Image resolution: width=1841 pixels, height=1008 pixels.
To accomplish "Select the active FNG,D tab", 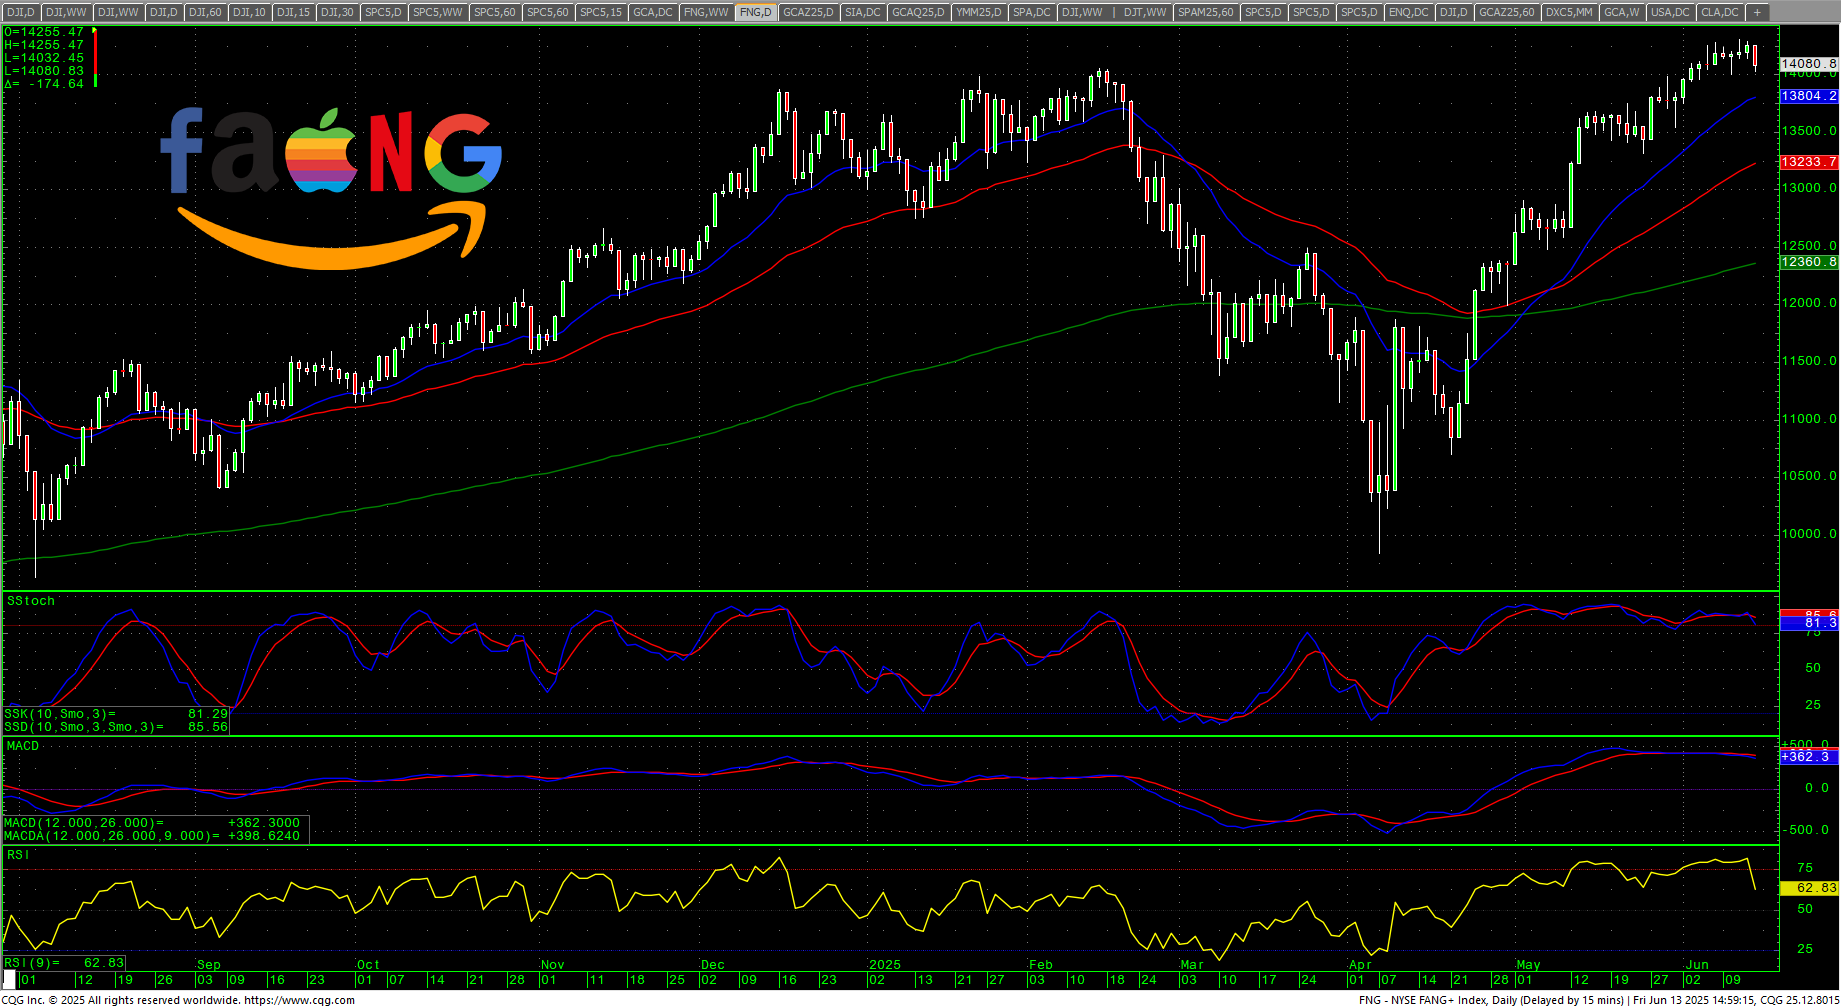I will [755, 12].
